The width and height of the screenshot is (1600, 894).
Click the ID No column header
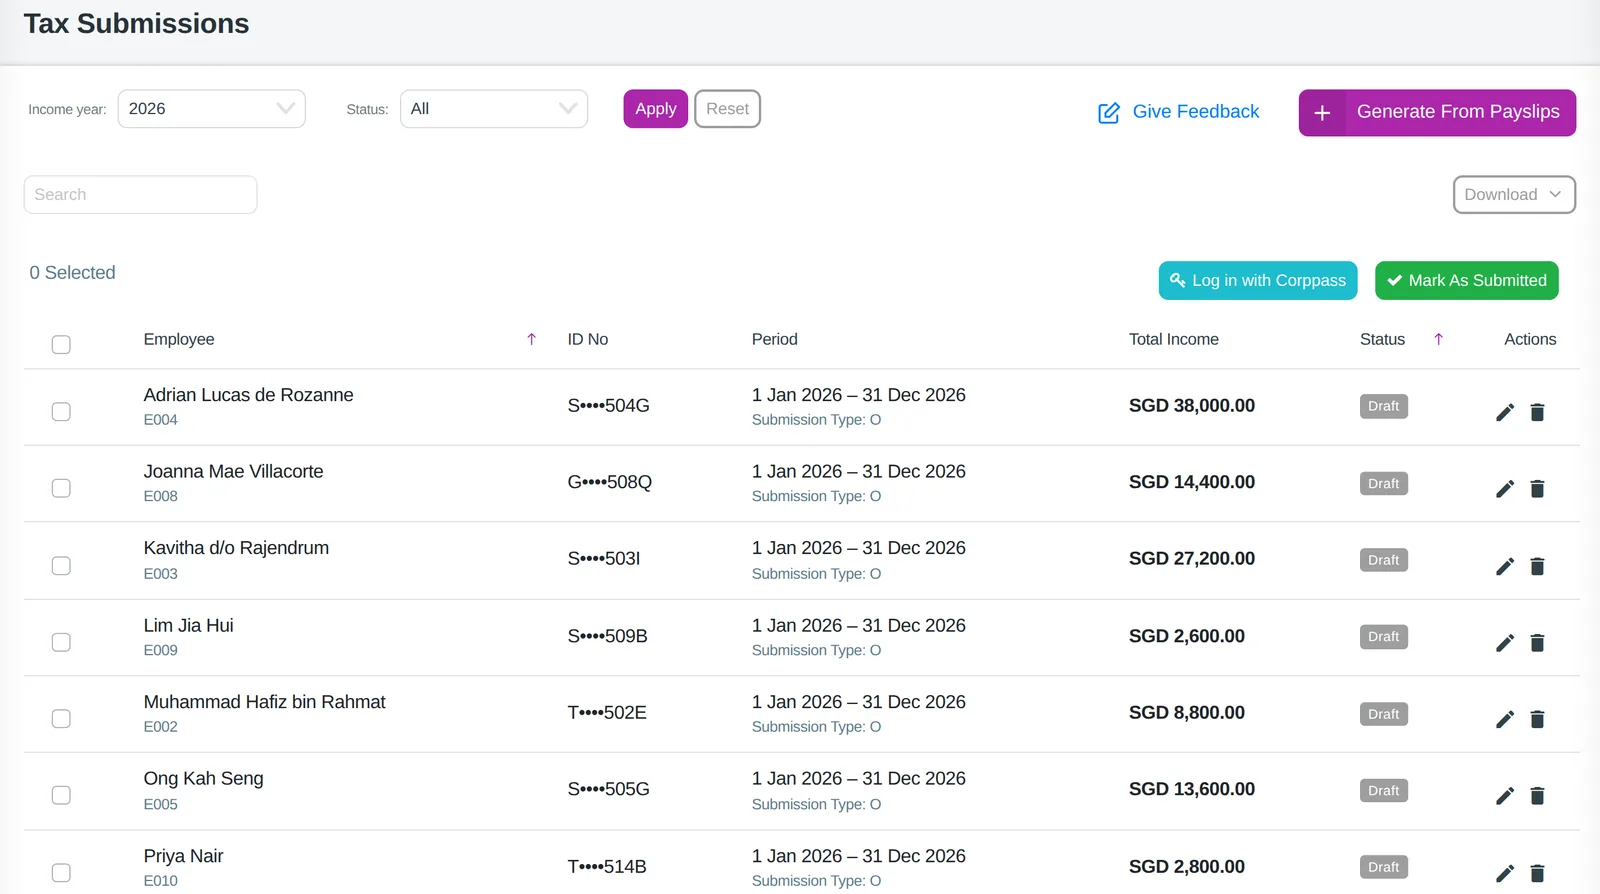pos(588,340)
